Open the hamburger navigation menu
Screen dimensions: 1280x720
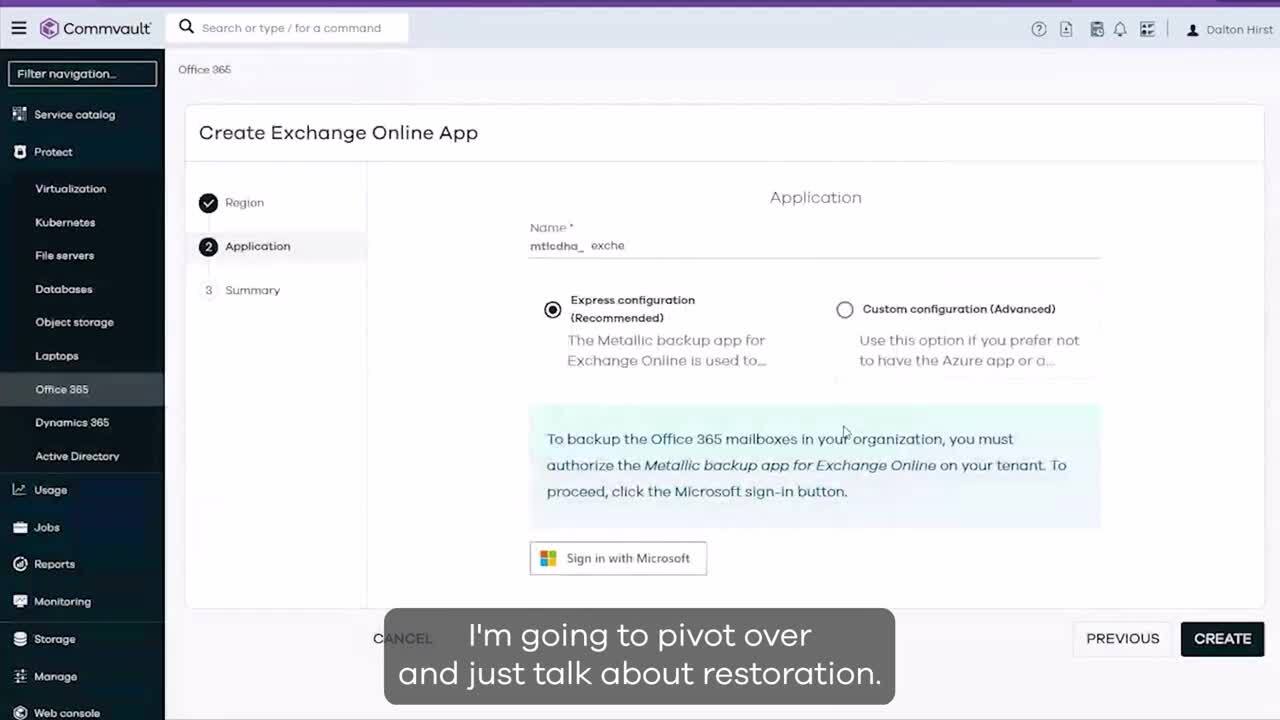point(19,28)
